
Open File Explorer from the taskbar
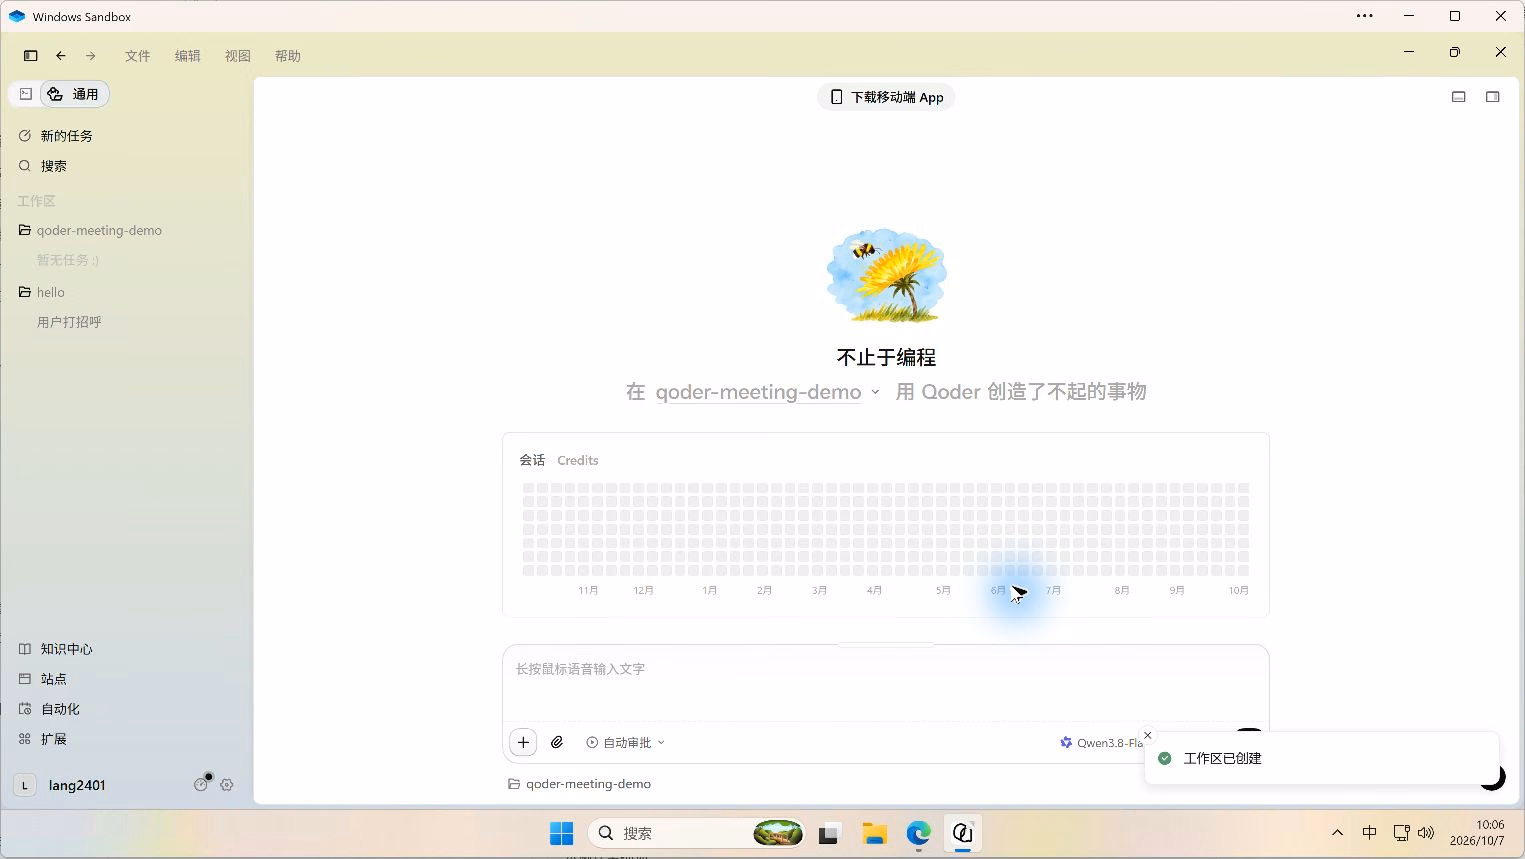tap(875, 833)
